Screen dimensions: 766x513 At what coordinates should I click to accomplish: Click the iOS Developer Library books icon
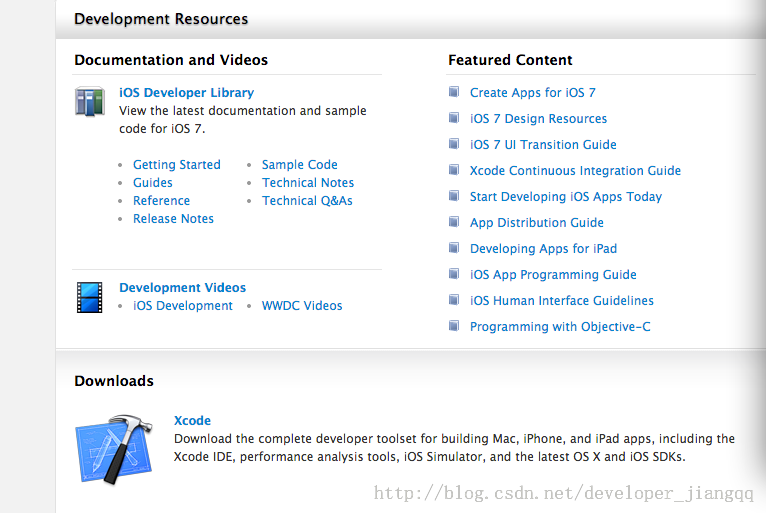[x=90, y=102]
